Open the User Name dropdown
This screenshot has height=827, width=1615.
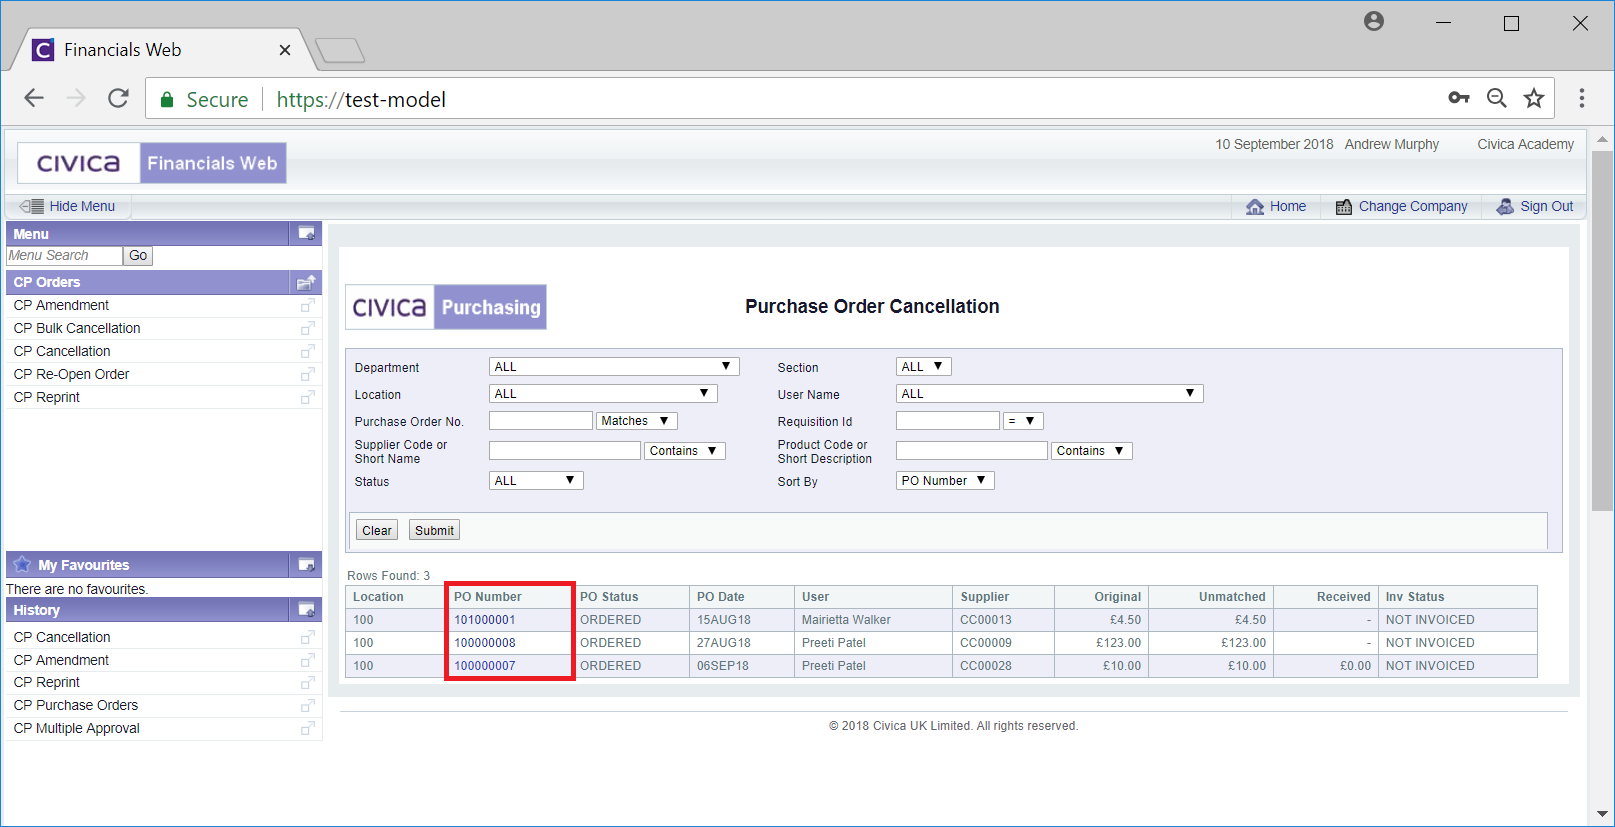(1049, 394)
